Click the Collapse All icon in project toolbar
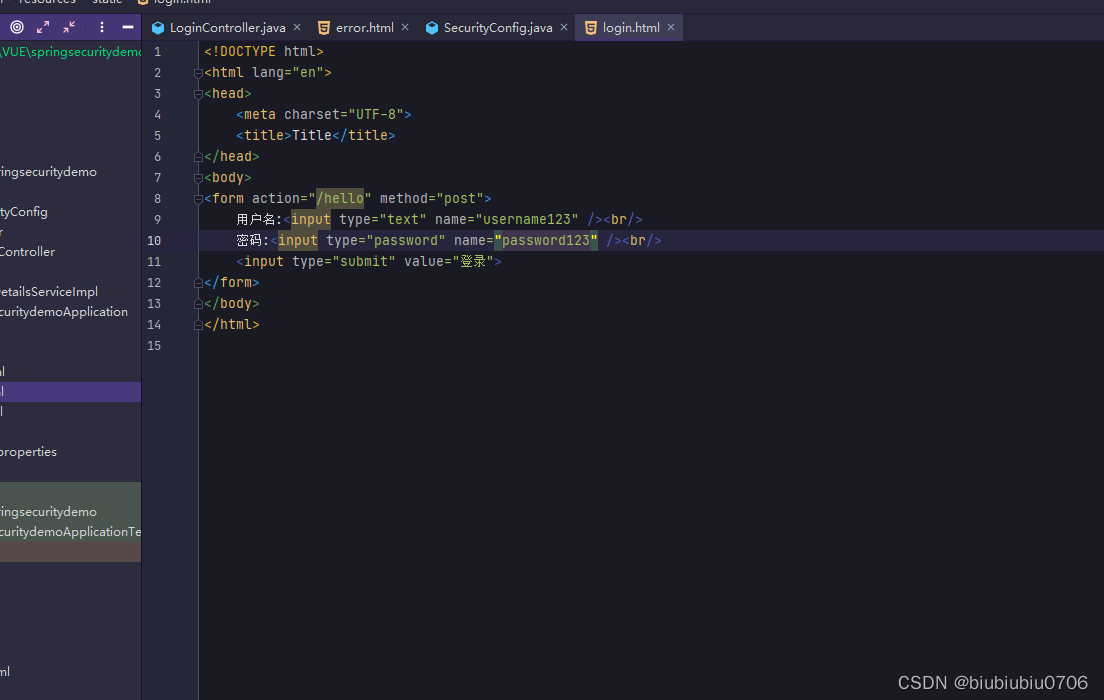 (69, 27)
